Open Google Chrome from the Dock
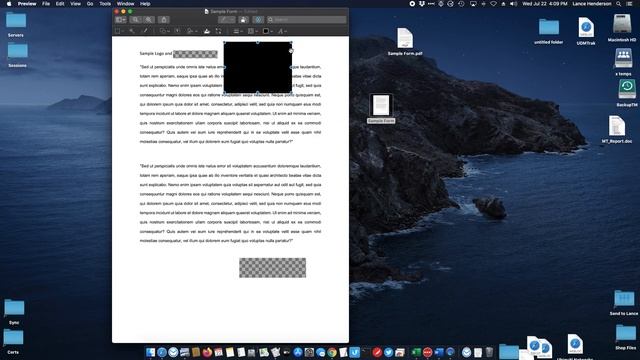Viewport: 640px width, 360px height. coord(332,352)
